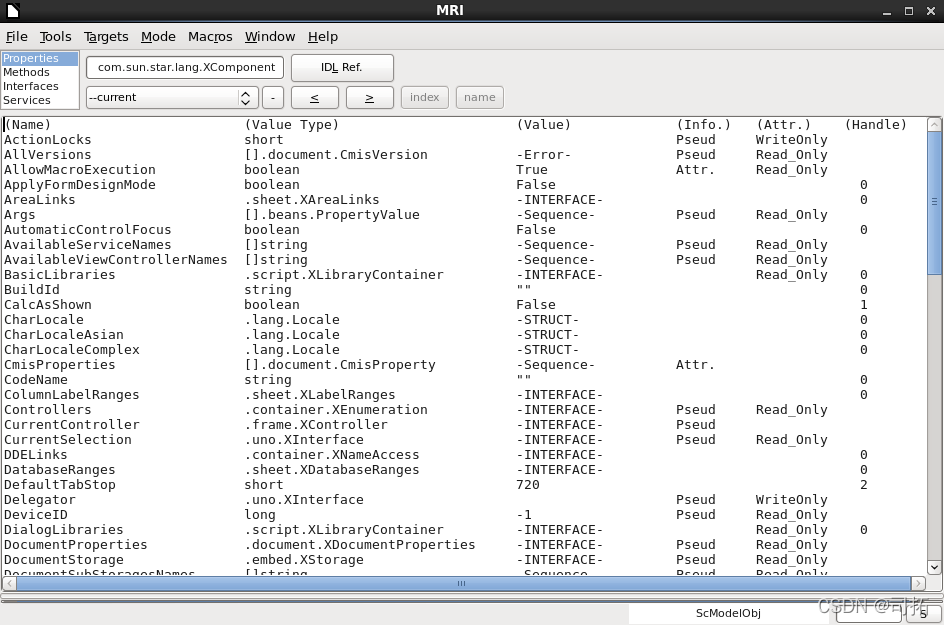Maximize the MRI window
Image resolution: width=944 pixels, height=625 pixels.
pyautogui.click(x=909, y=11)
